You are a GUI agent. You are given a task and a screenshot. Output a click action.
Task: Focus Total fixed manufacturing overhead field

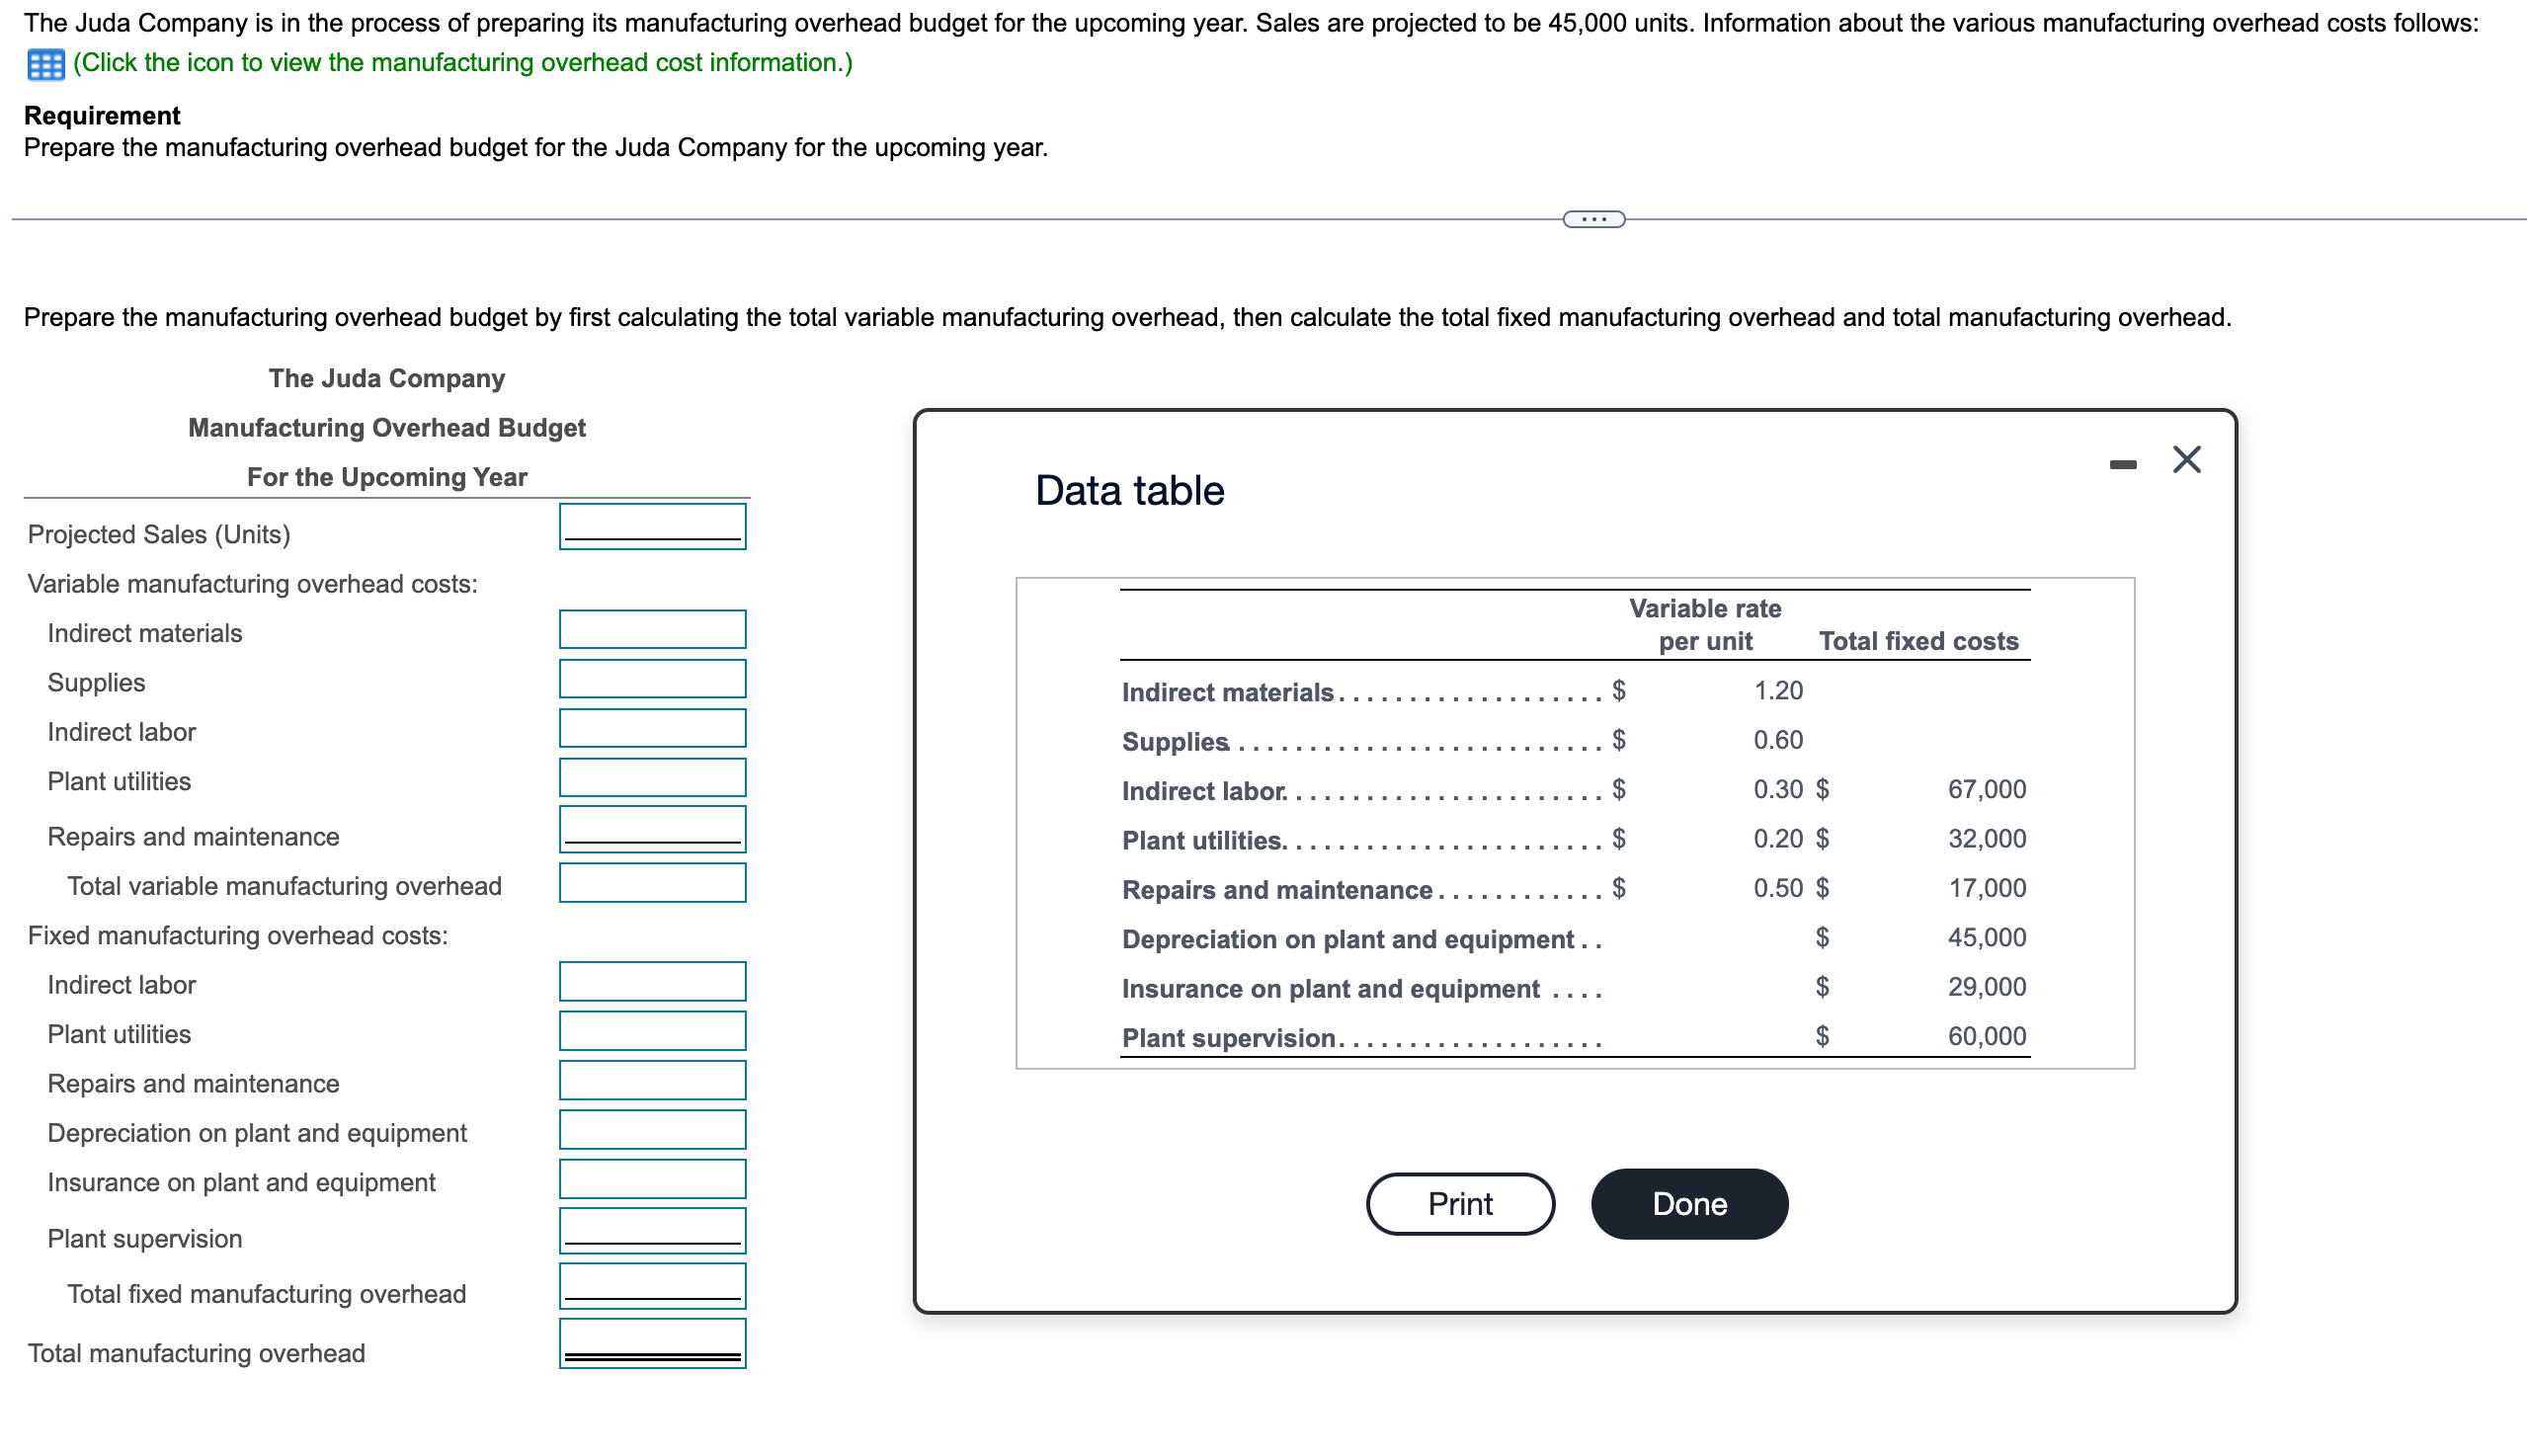point(652,1286)
